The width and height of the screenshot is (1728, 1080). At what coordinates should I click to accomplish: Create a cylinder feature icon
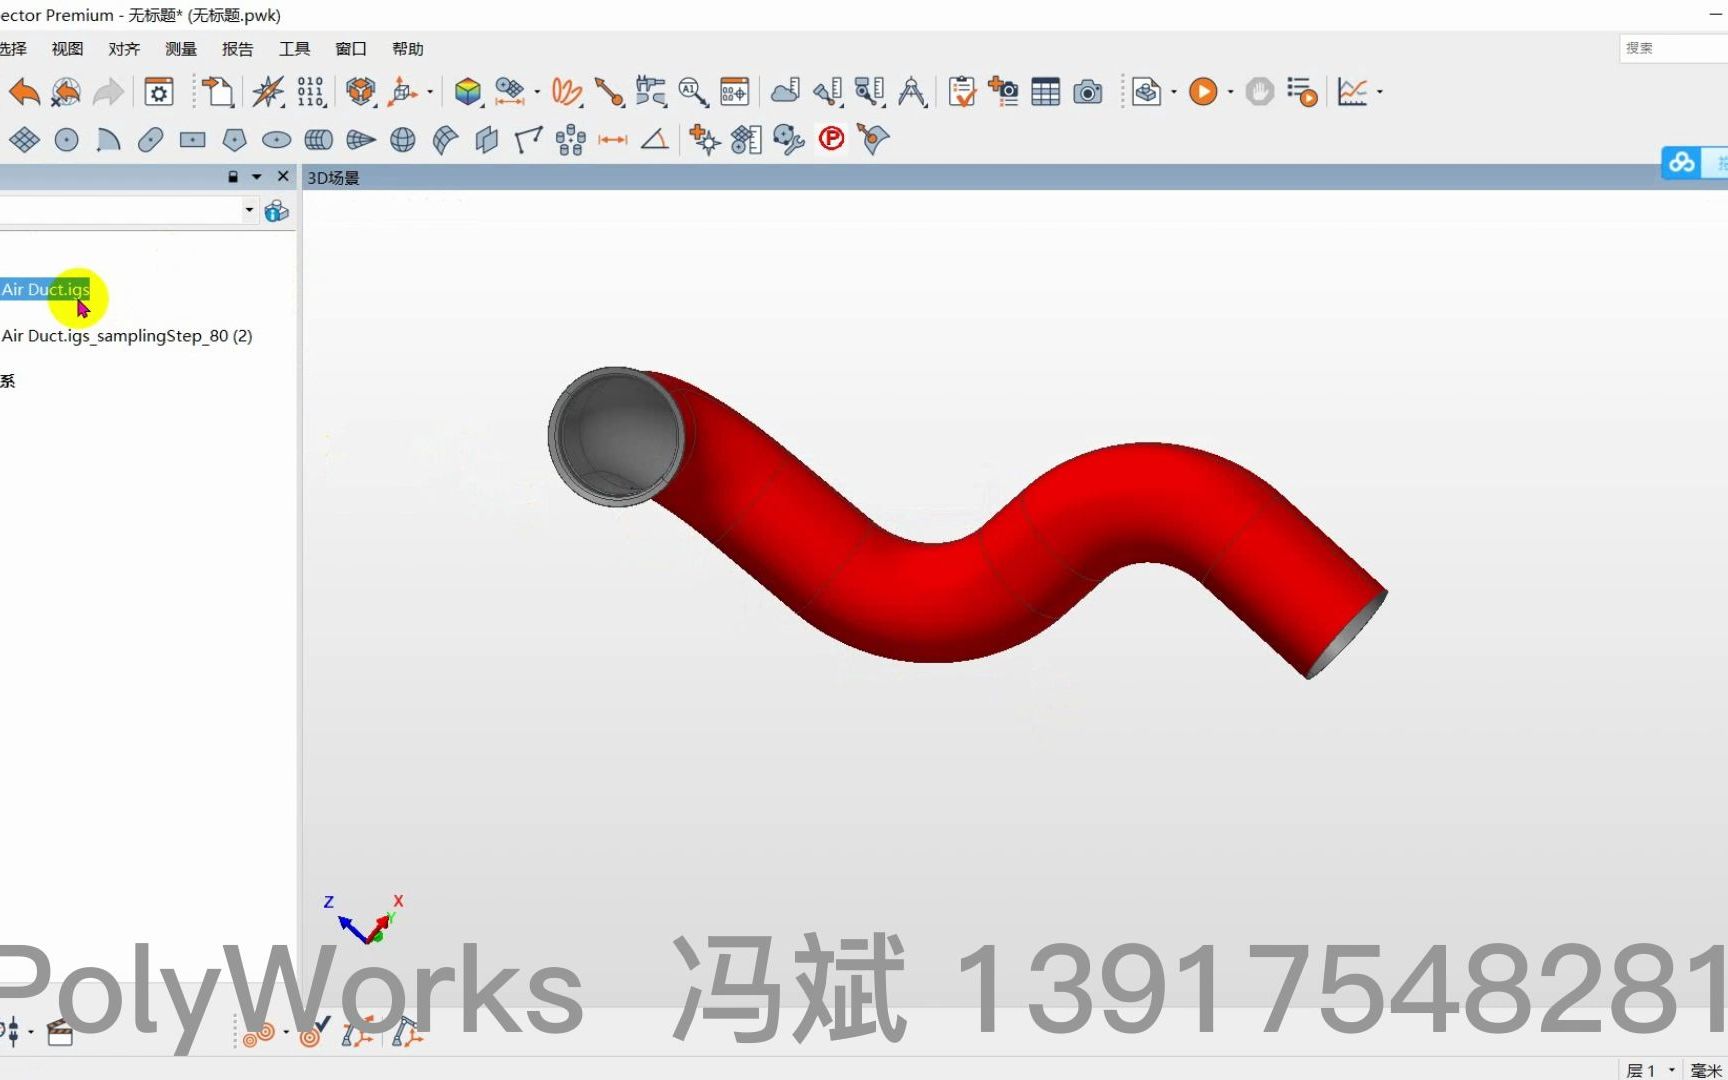[x=318, y=140]
